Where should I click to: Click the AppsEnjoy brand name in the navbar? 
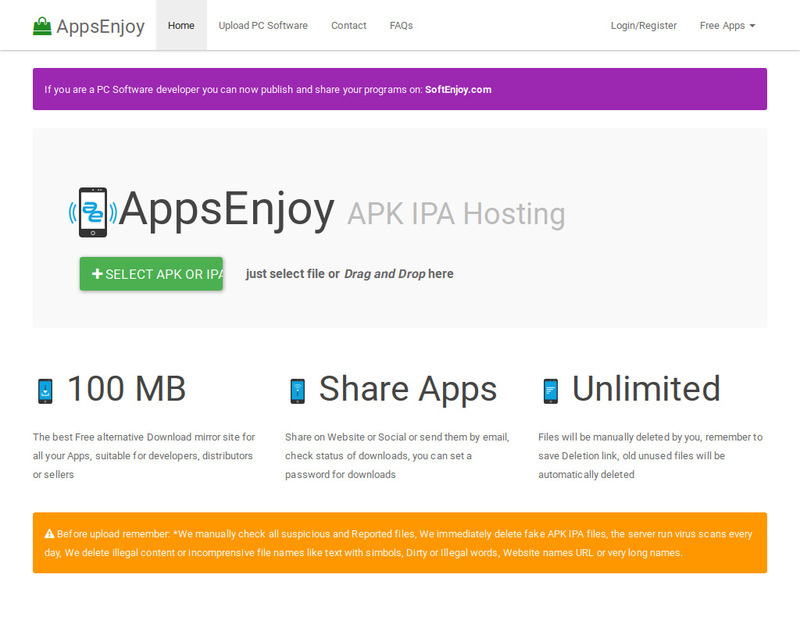(101, 26)
